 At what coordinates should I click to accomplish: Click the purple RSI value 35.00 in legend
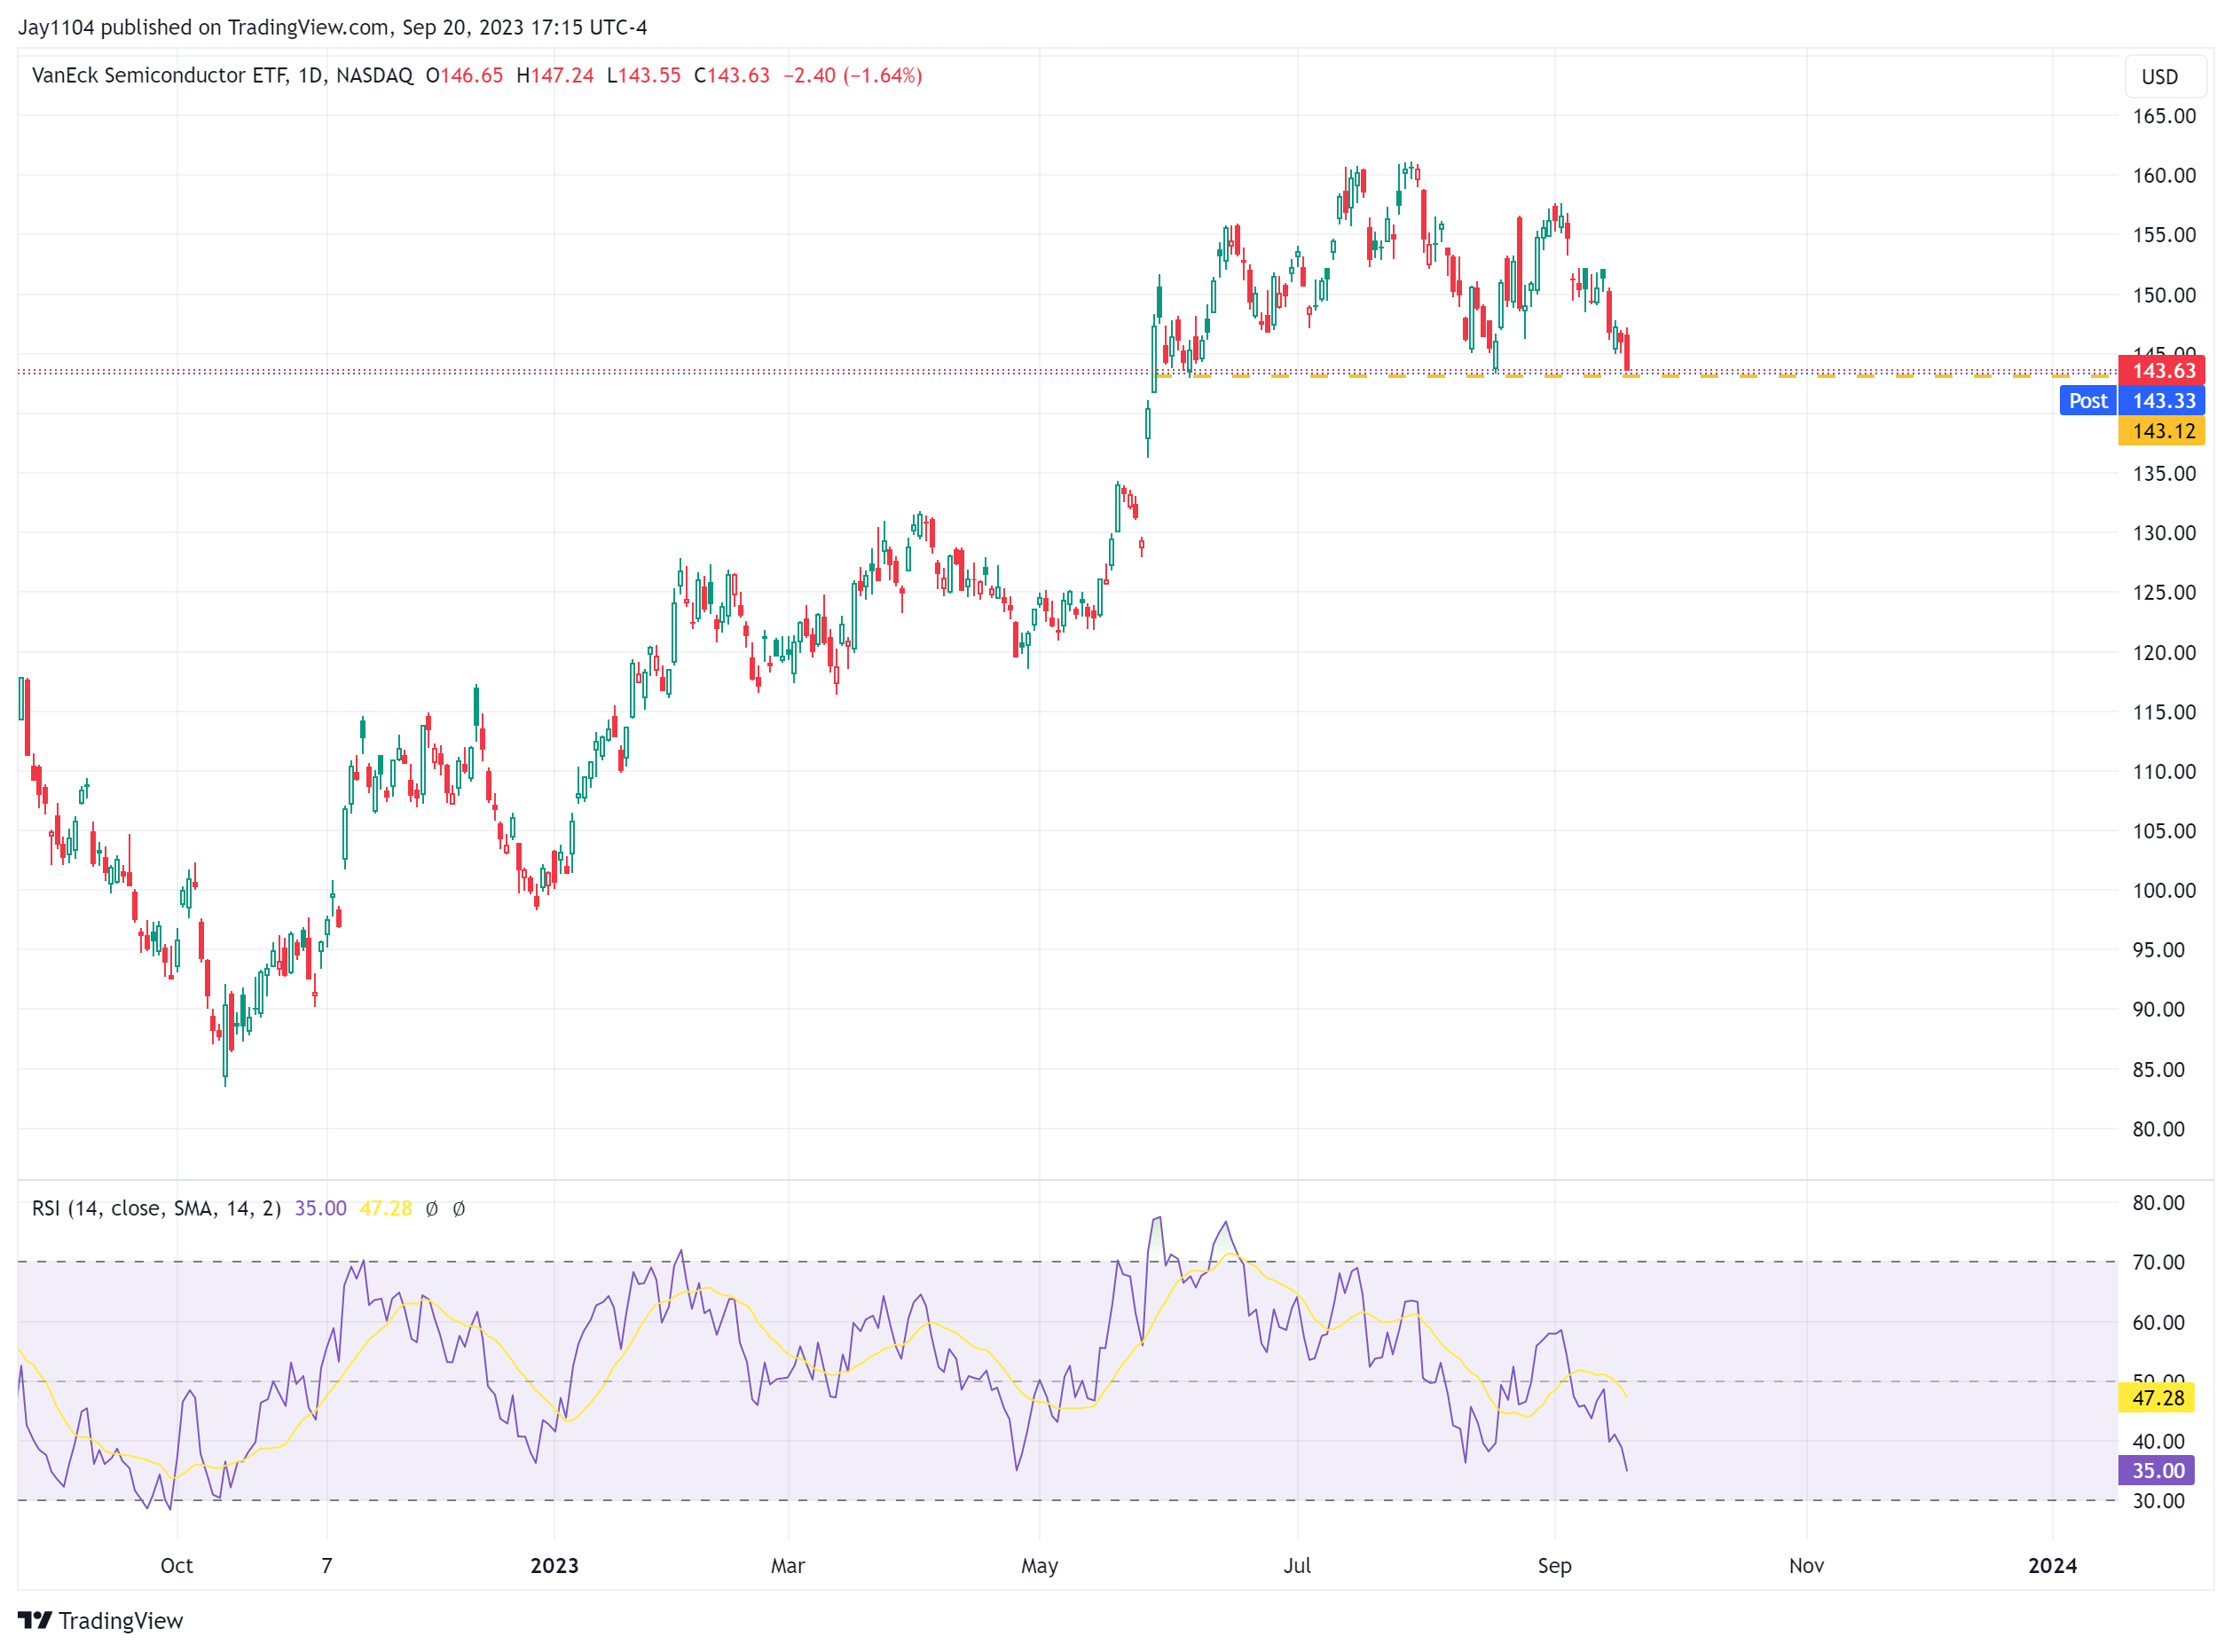coord(320,1208)
